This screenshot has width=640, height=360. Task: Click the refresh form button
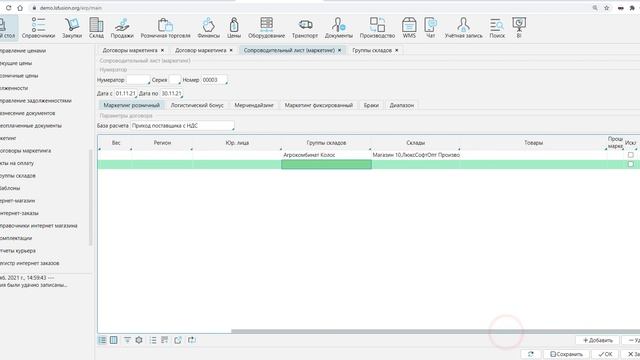click(x=531, y=354)
